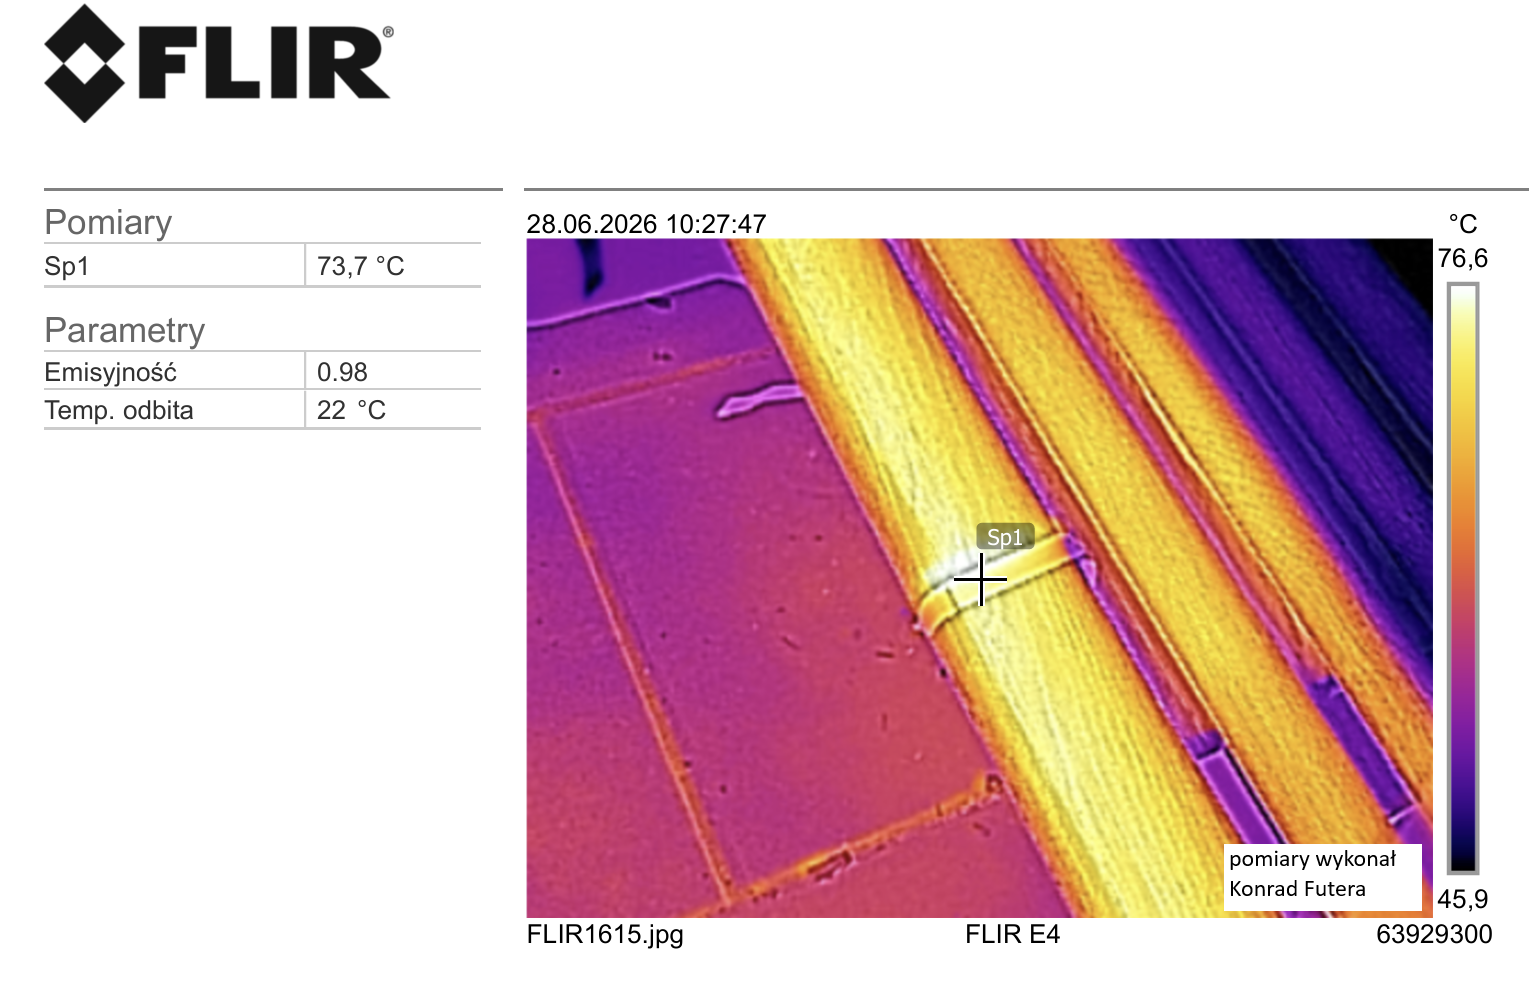This screenshot has height=985, width=1529.
Task: Select the 'Pomiary' section heading
Action: (x=108, y=222)
